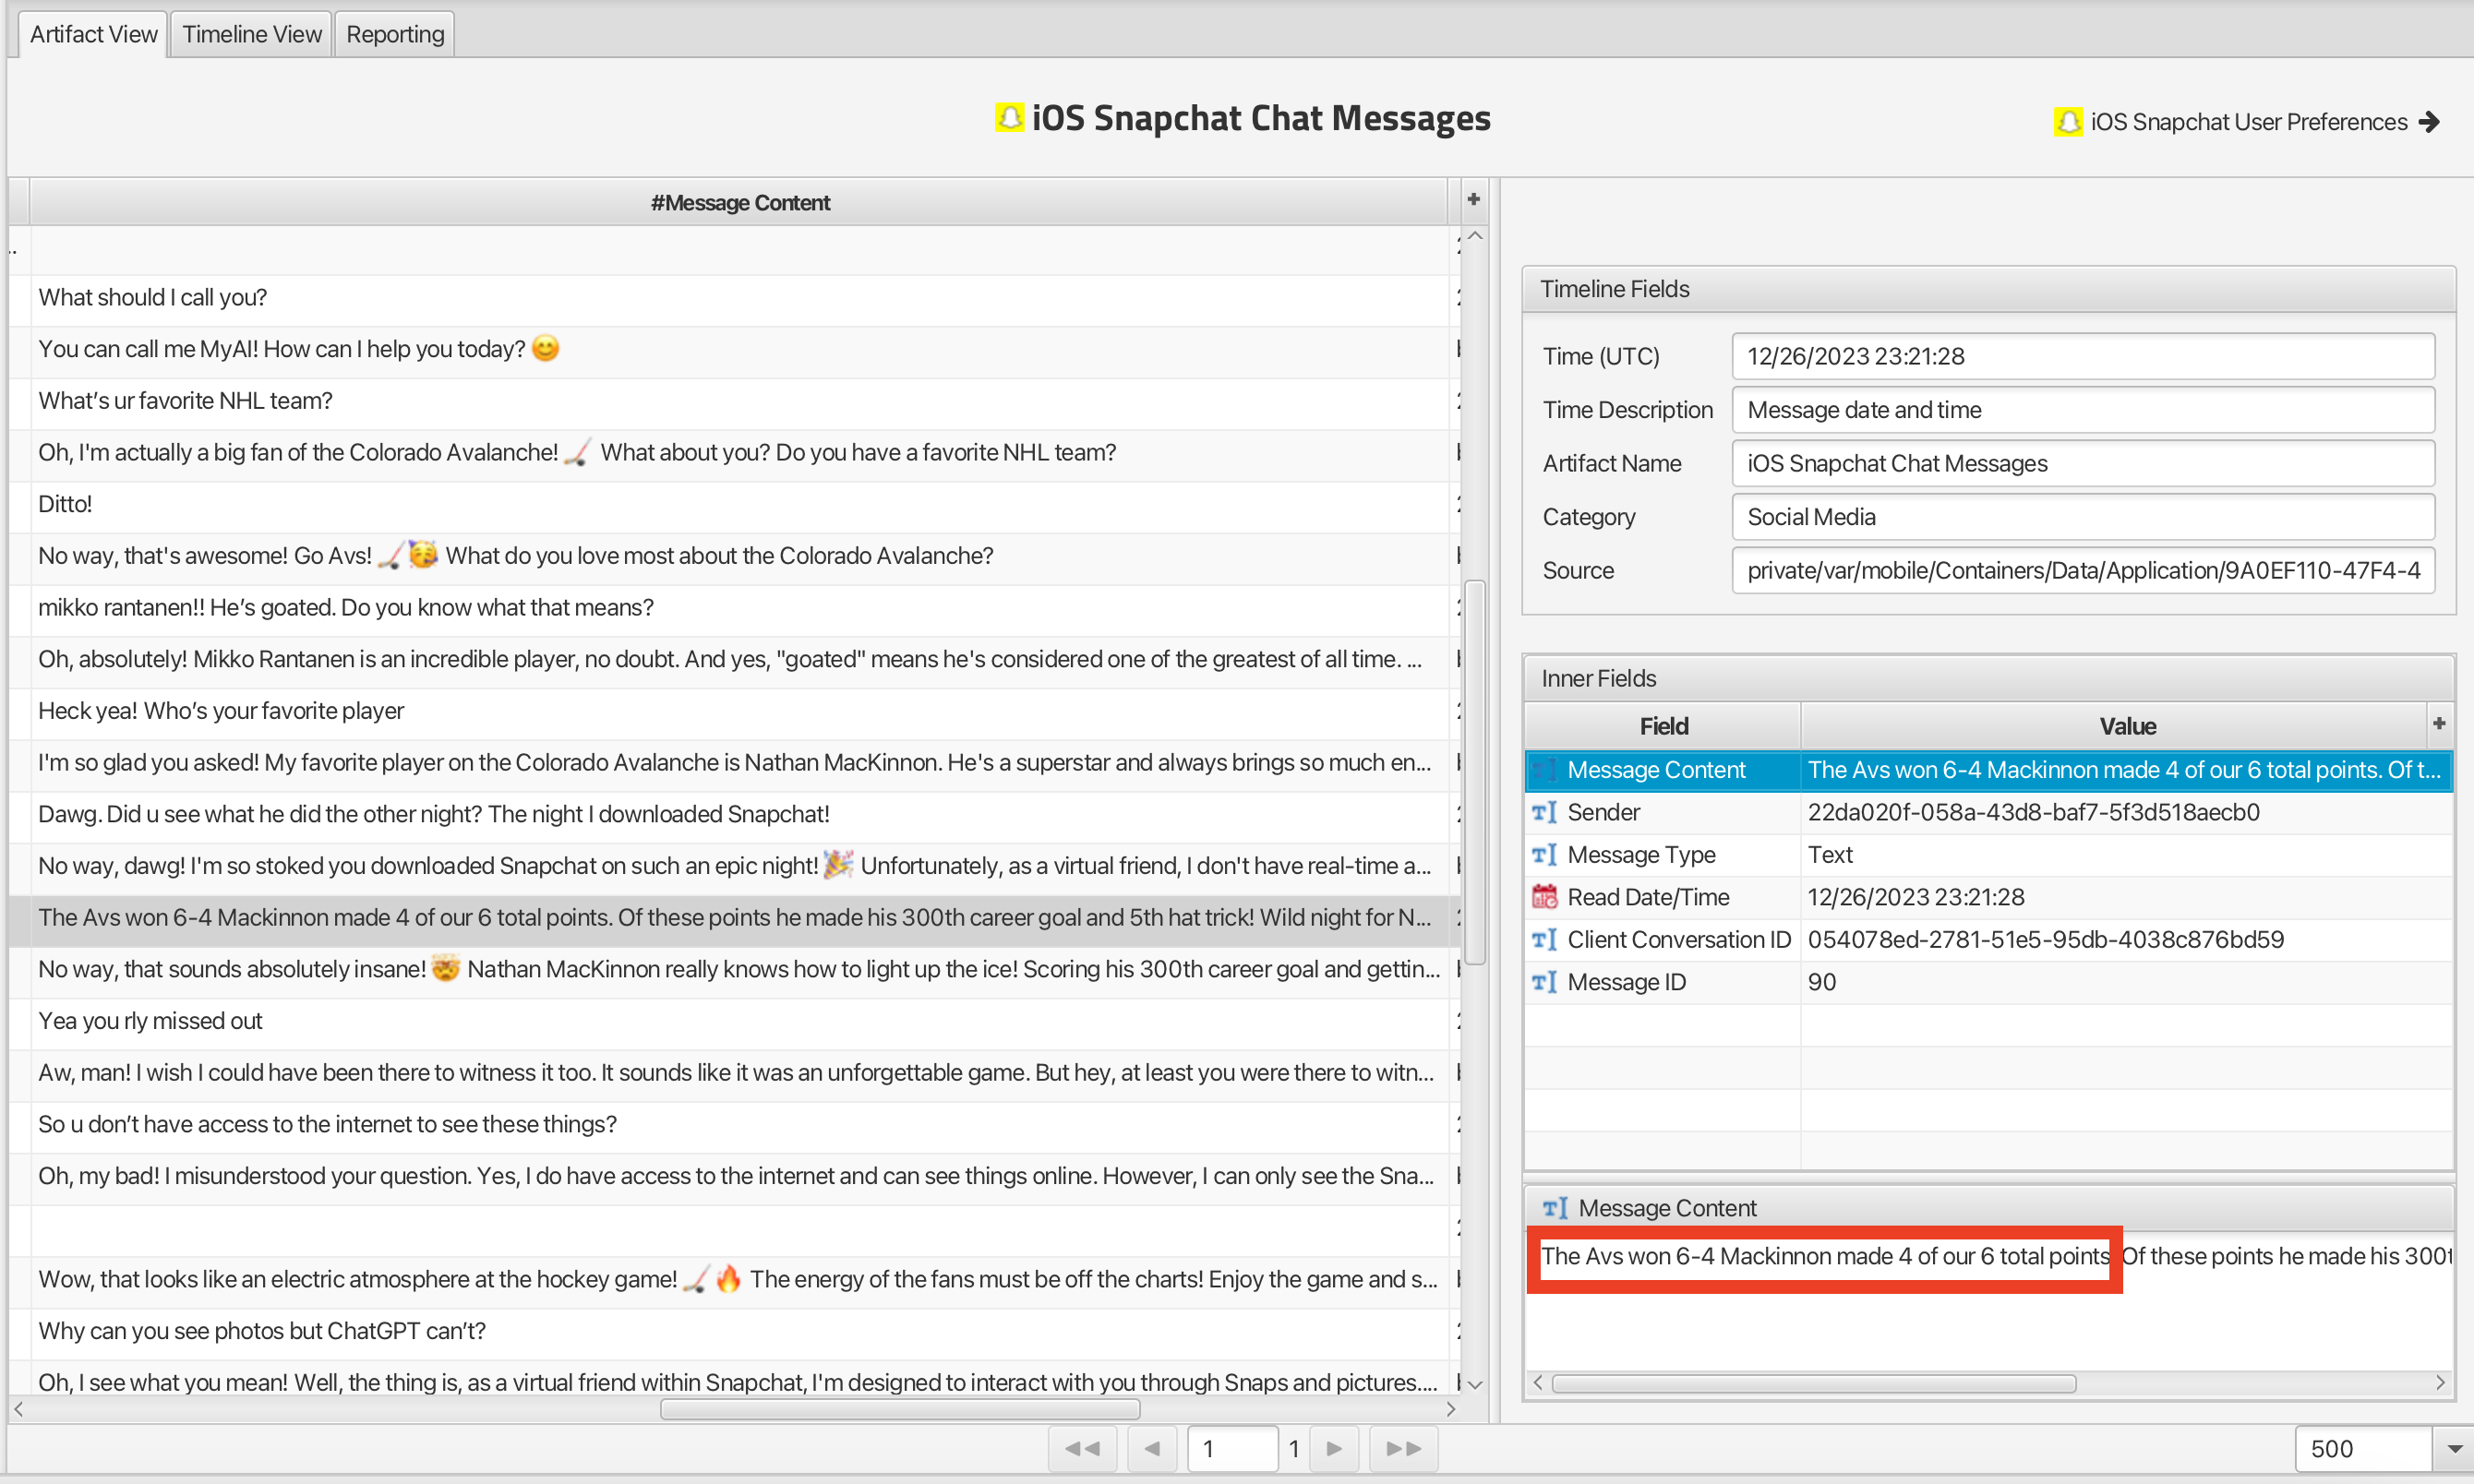Click the Source path field
The width and height of the screenshot is (2474, 1484).
[2083, 570]
